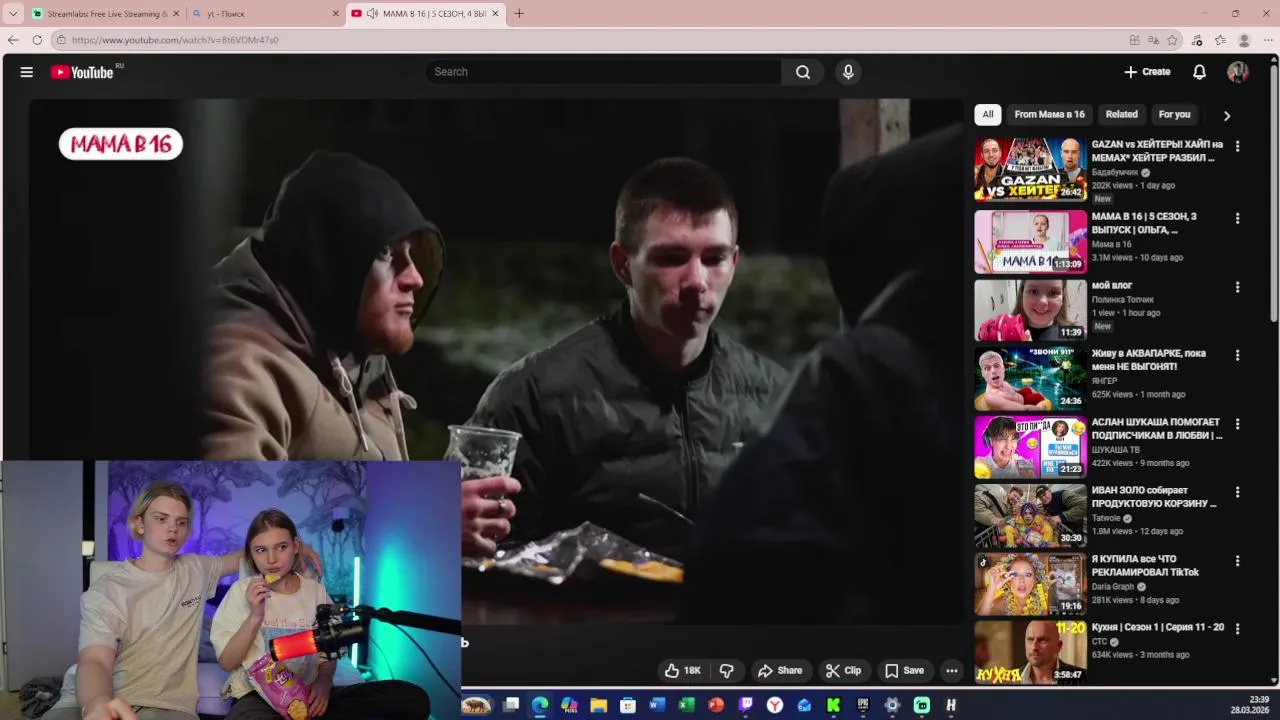Click the ИВАН ЗОЛО собирает video title

click(x=1154, y=497)
